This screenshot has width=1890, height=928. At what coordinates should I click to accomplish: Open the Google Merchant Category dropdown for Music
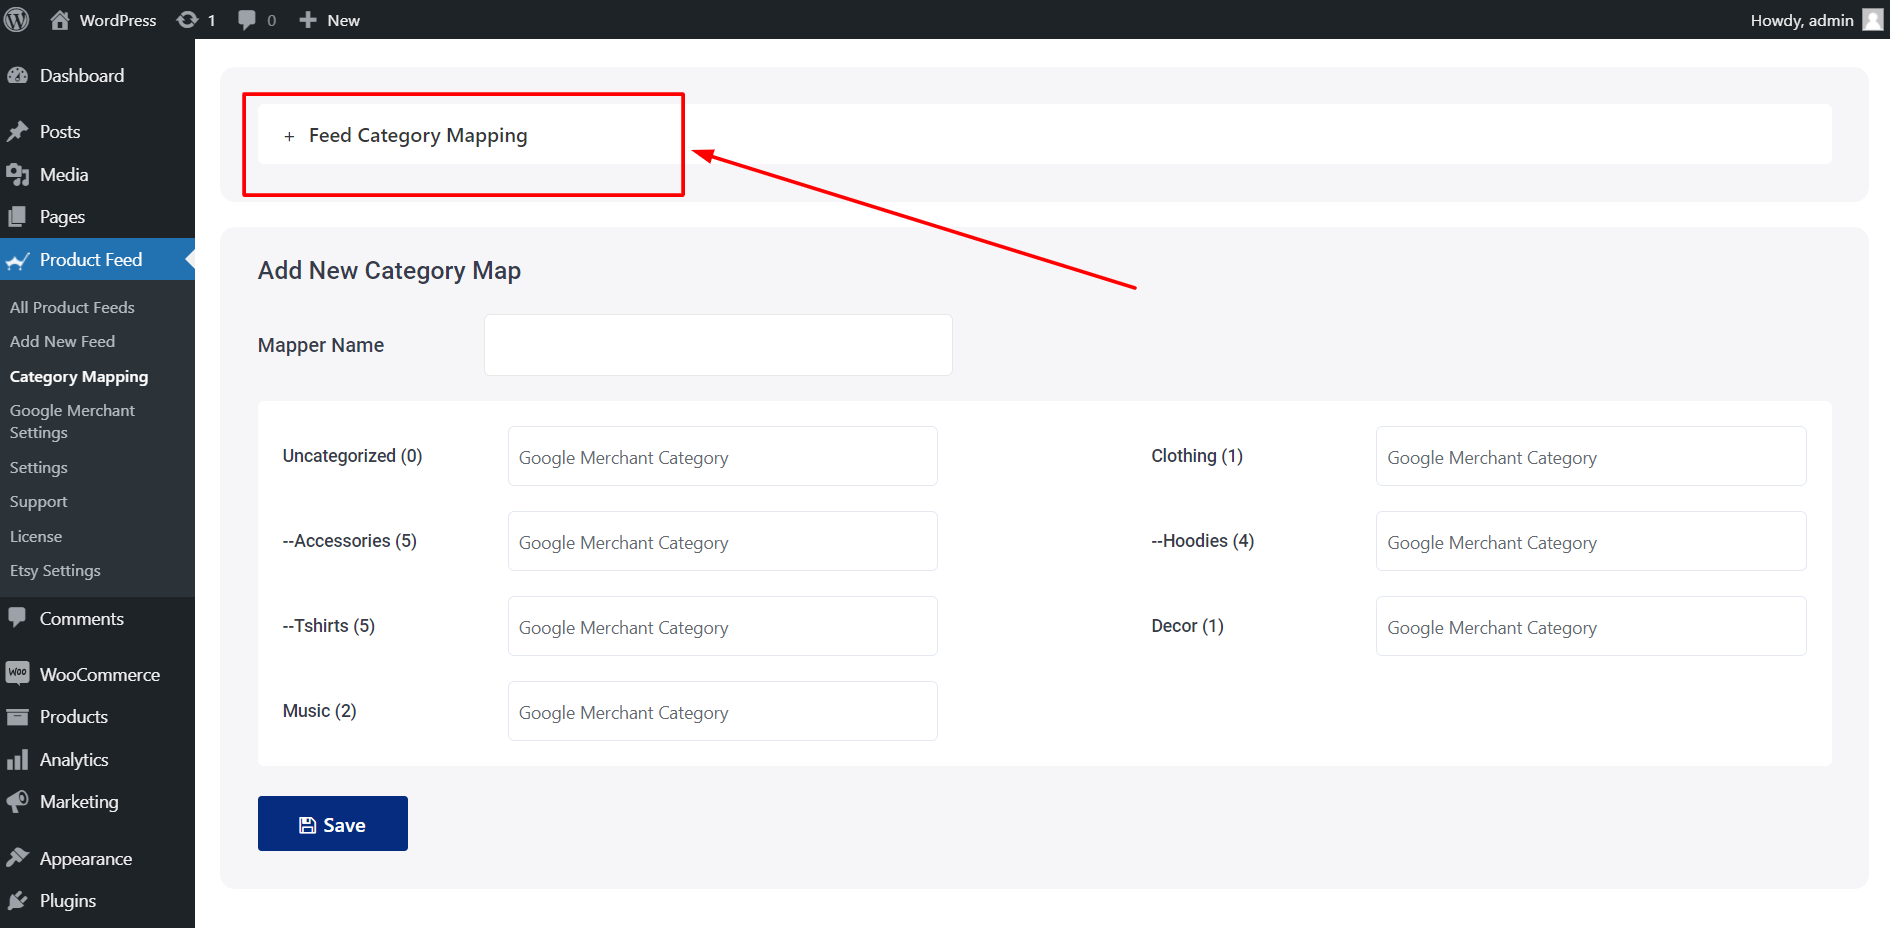pyautogui.click(x=721, y=711)
